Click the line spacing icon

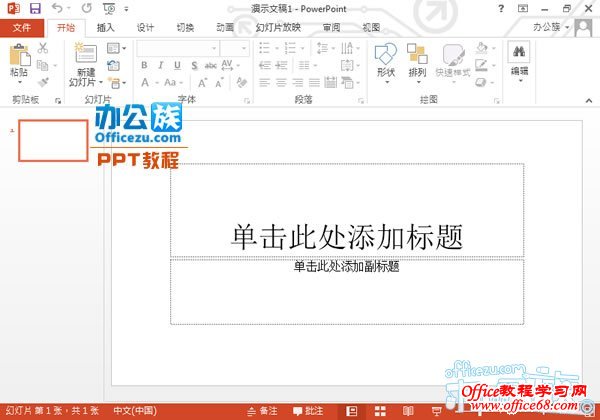322,48
